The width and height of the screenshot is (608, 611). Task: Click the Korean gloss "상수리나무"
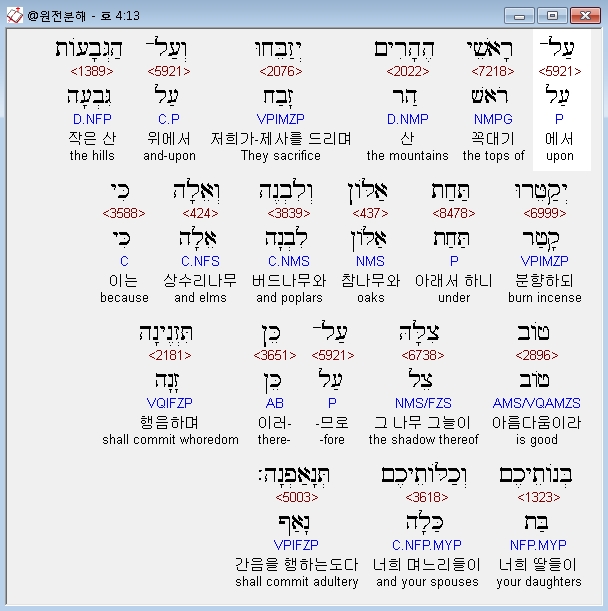pos(200,281)
